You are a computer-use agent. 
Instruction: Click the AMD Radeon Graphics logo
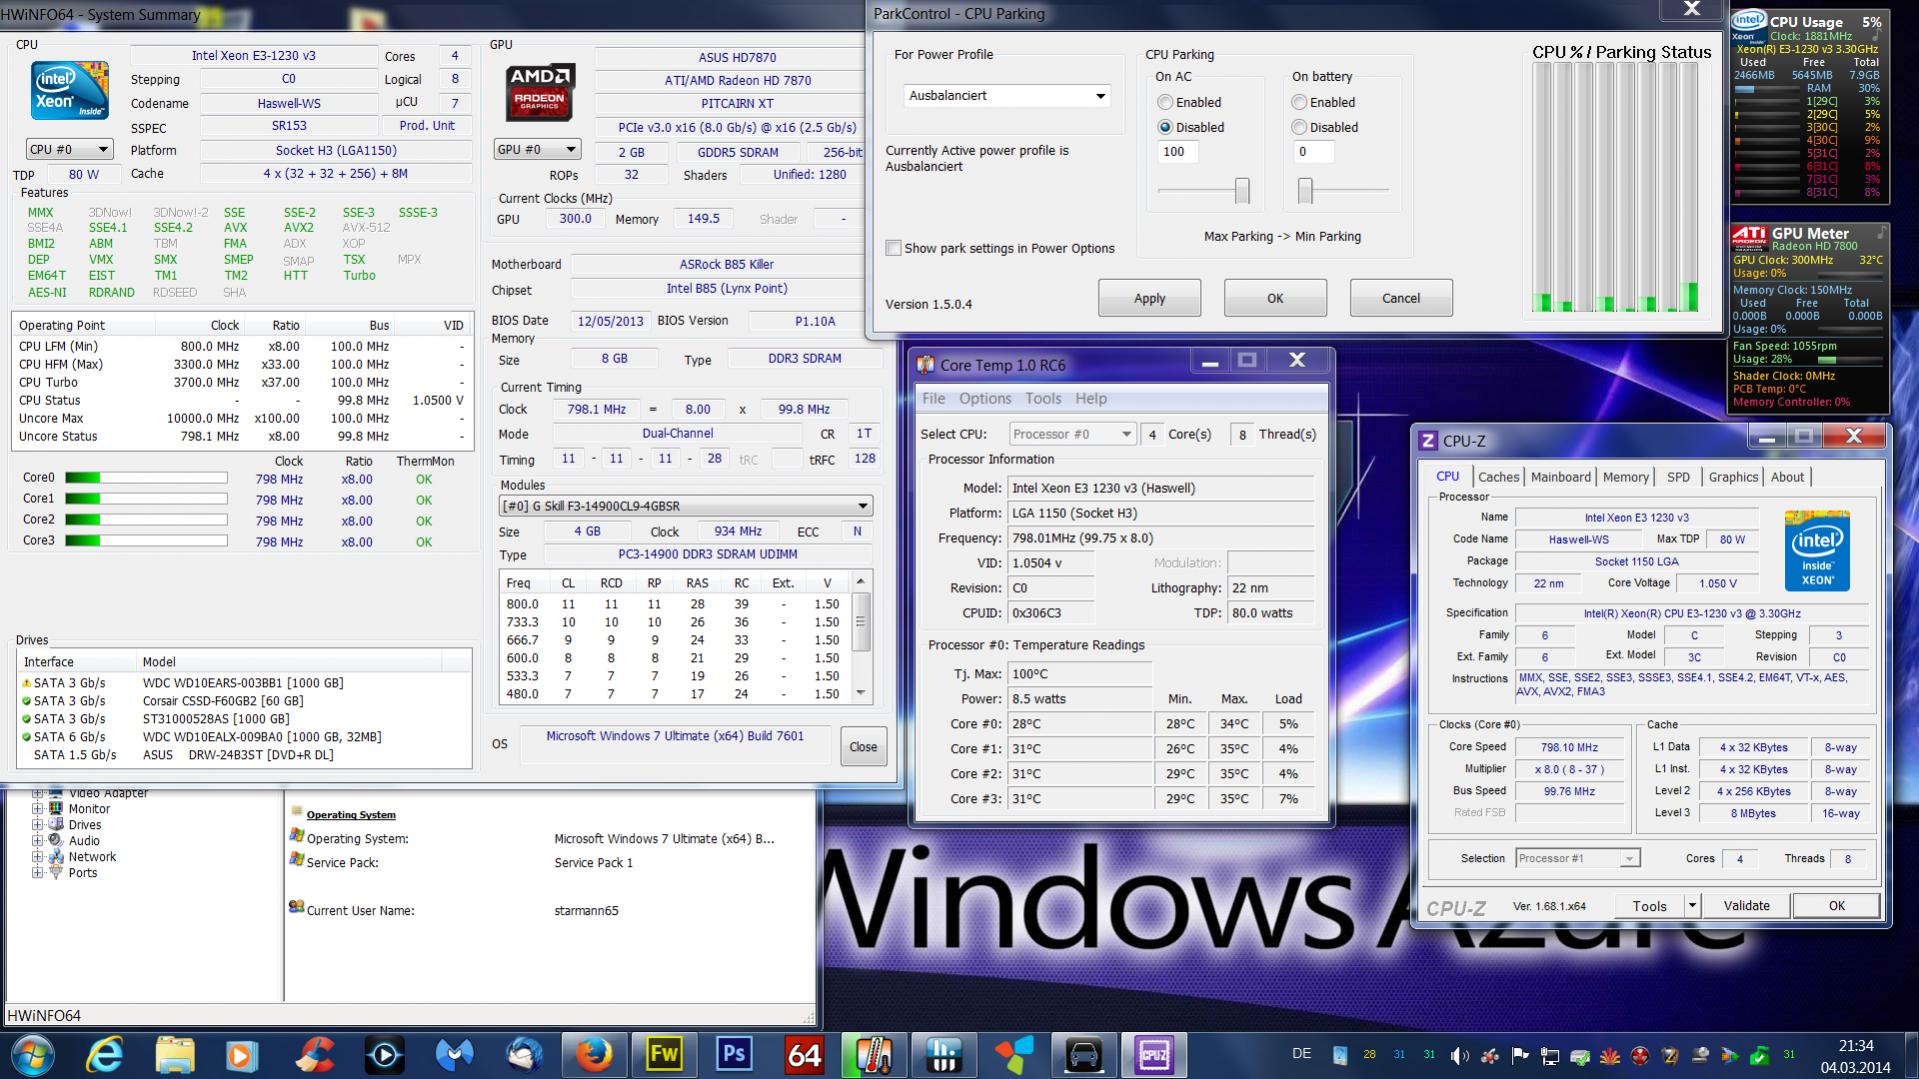click(x=540, y=93)
